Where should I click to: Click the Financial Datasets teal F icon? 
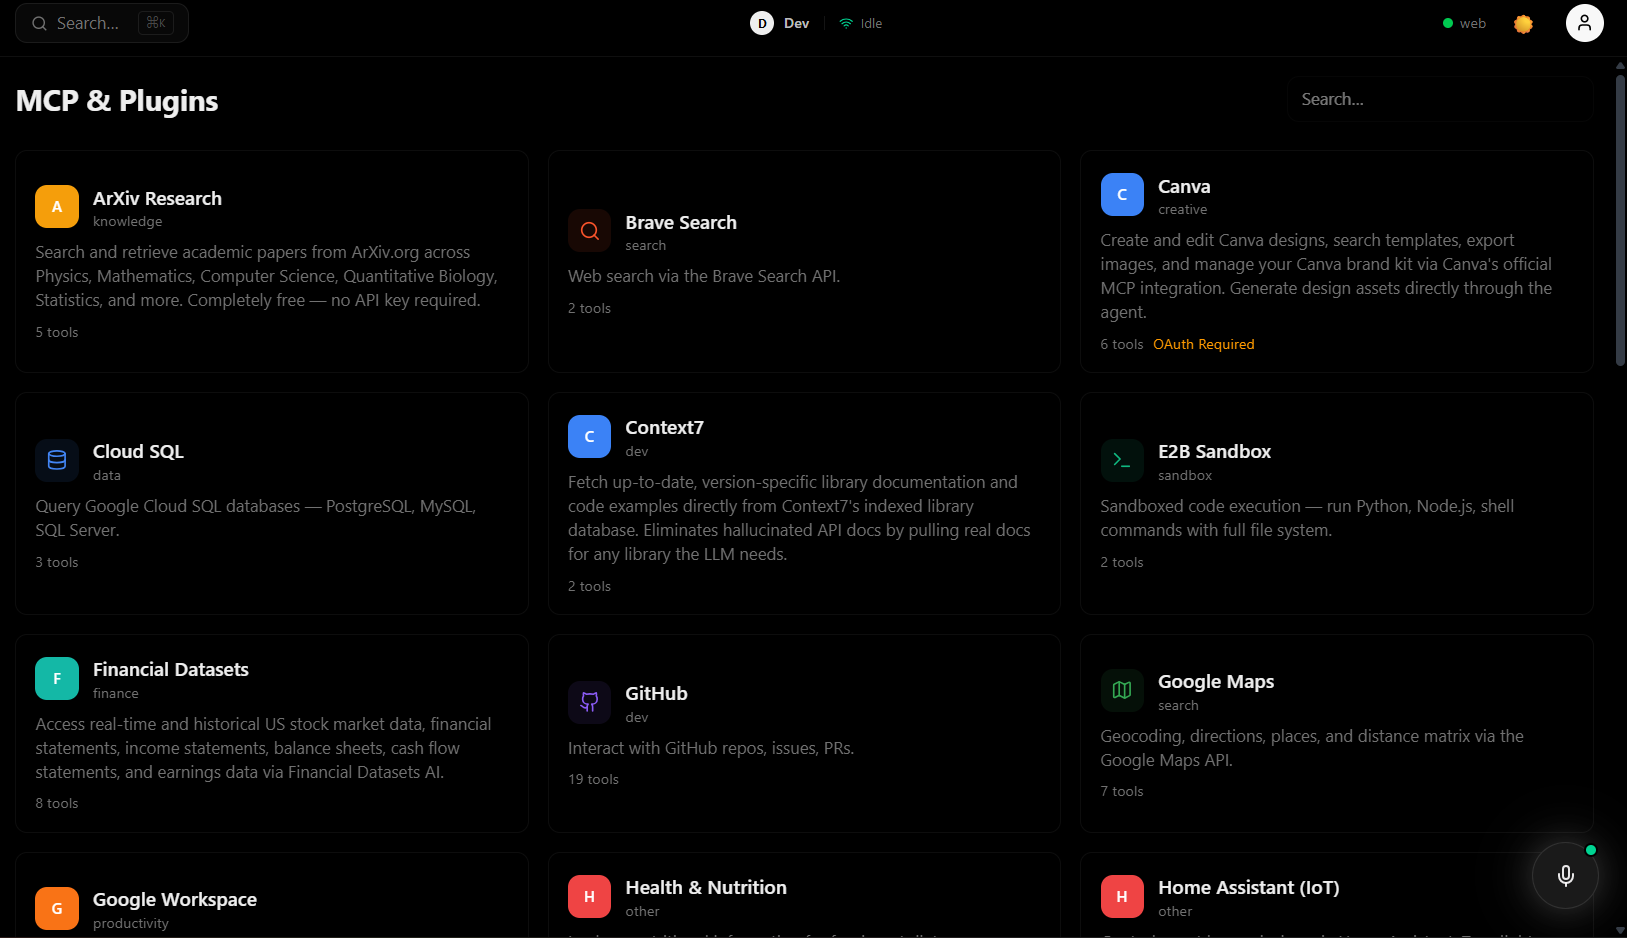coord(57,679)
